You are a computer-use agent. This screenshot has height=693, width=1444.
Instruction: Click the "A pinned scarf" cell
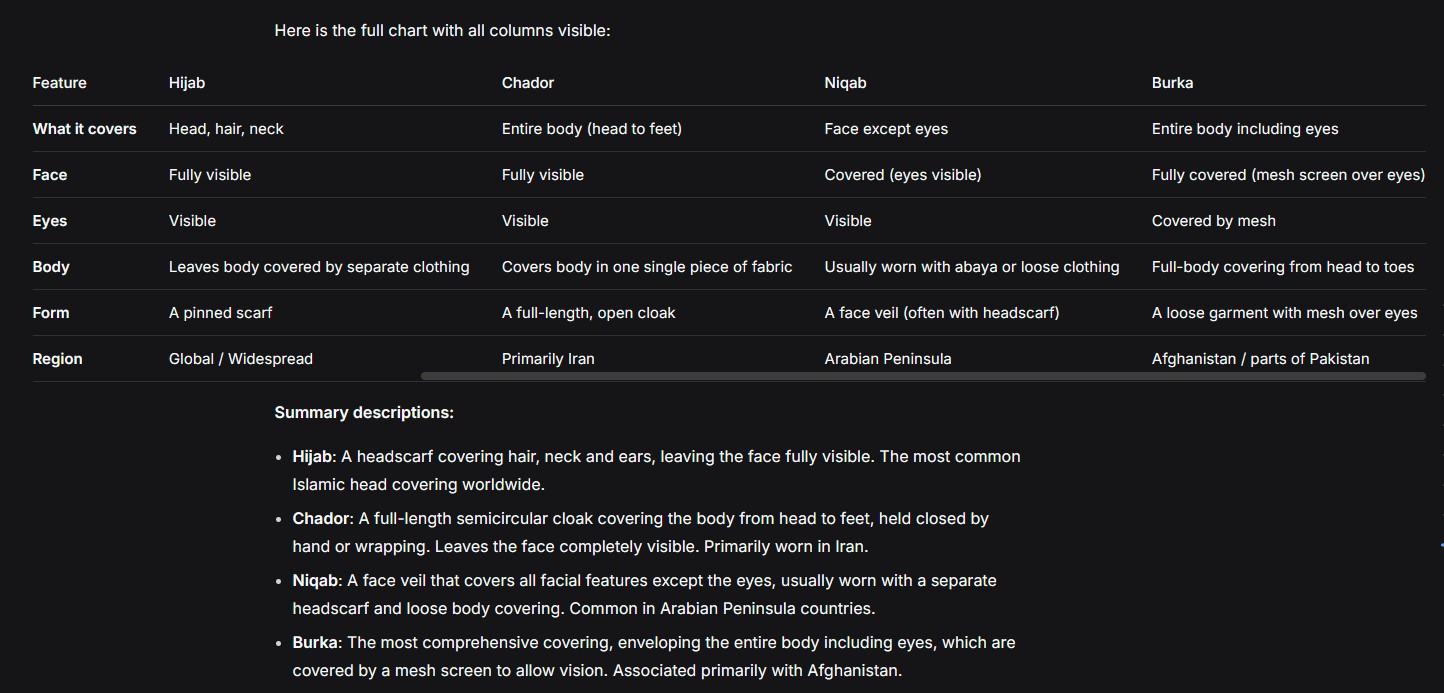(220, 313)
